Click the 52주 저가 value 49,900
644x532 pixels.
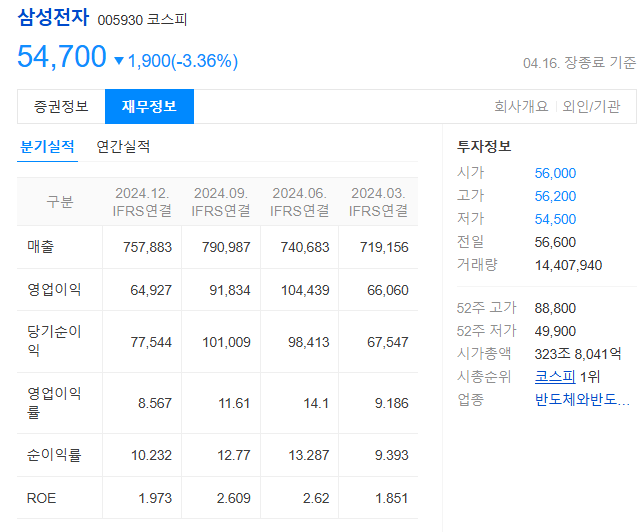tap(555, 331)
